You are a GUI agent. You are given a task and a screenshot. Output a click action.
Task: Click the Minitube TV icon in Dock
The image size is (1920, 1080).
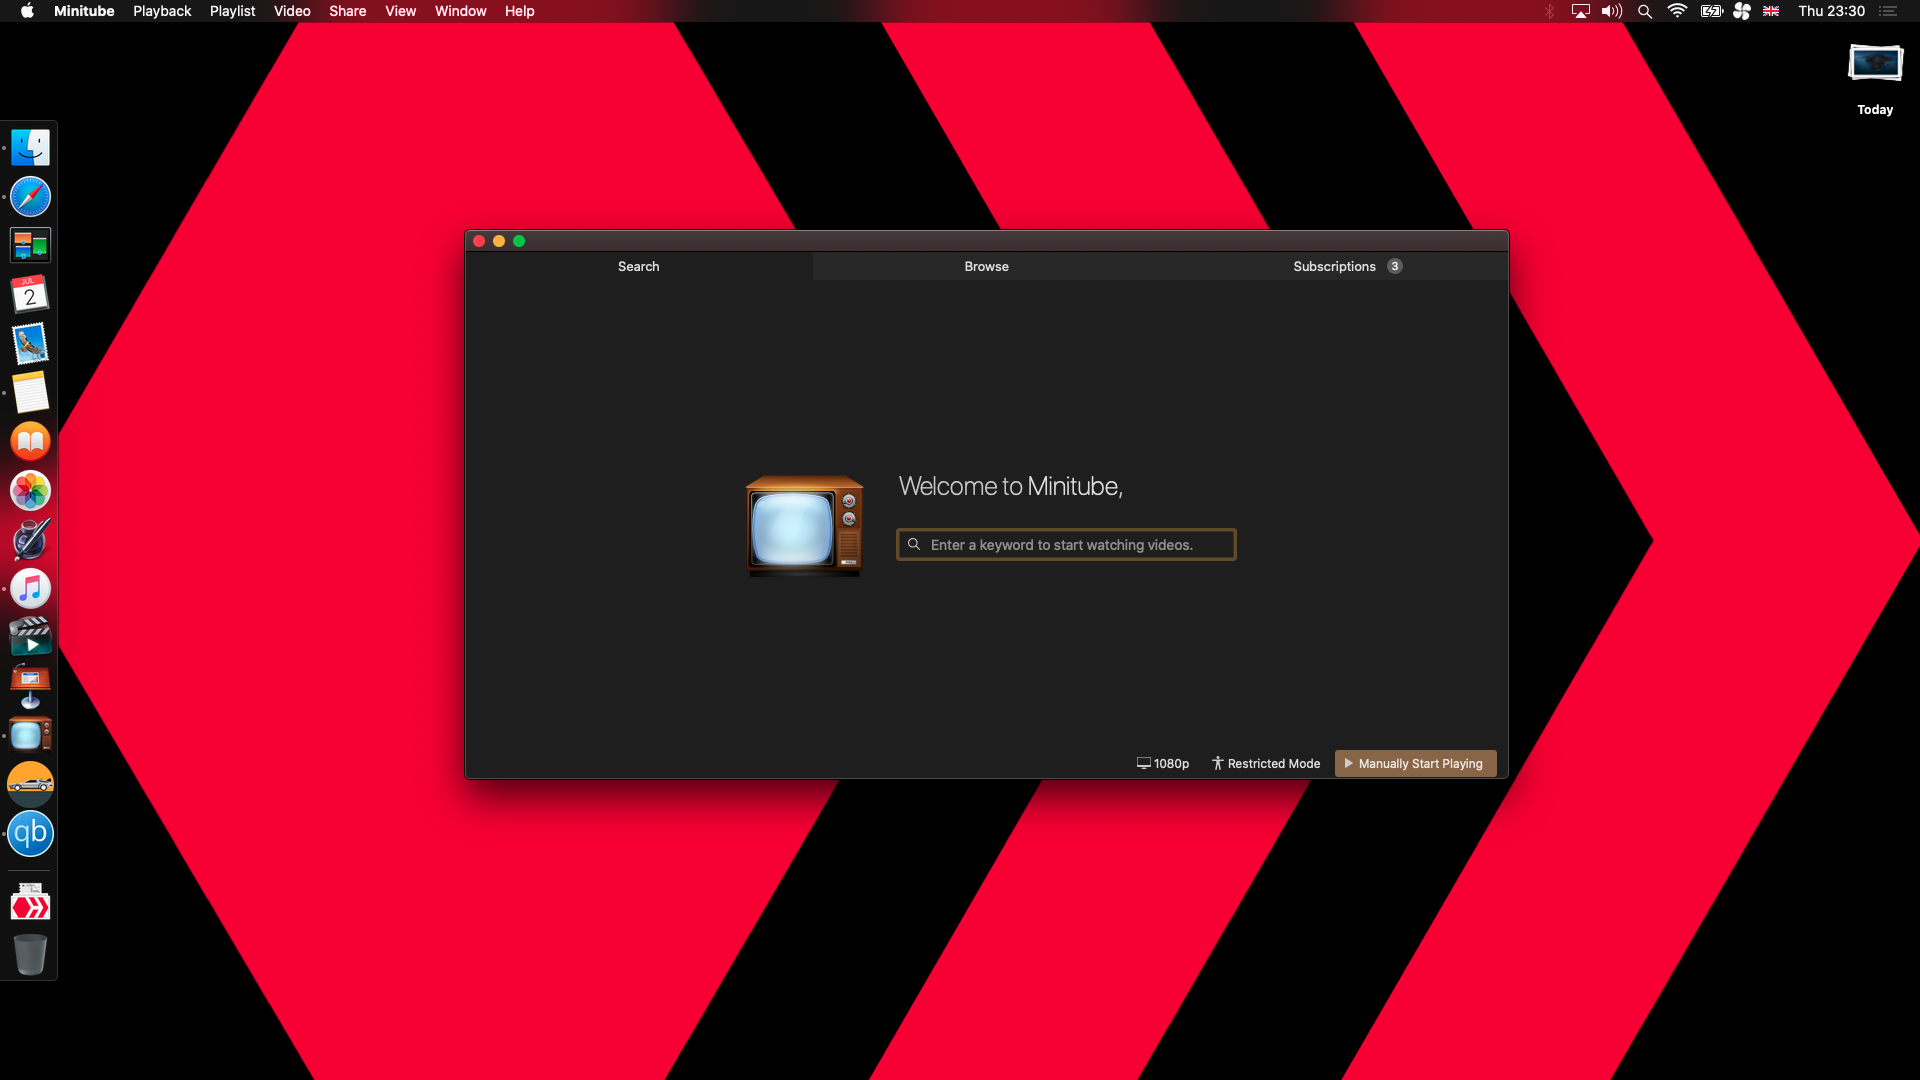30,735
